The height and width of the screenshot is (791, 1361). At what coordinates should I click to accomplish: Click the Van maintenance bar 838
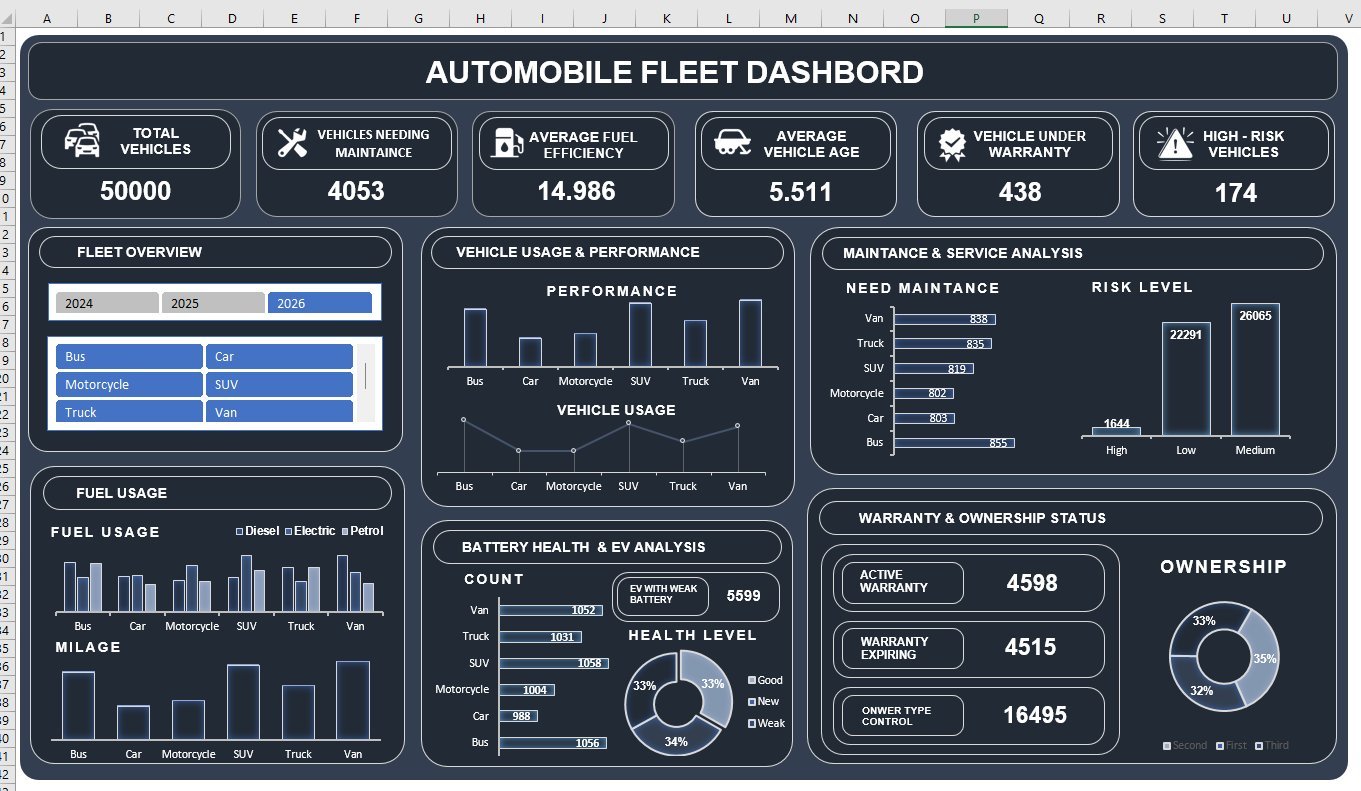(x=944, y=319)
